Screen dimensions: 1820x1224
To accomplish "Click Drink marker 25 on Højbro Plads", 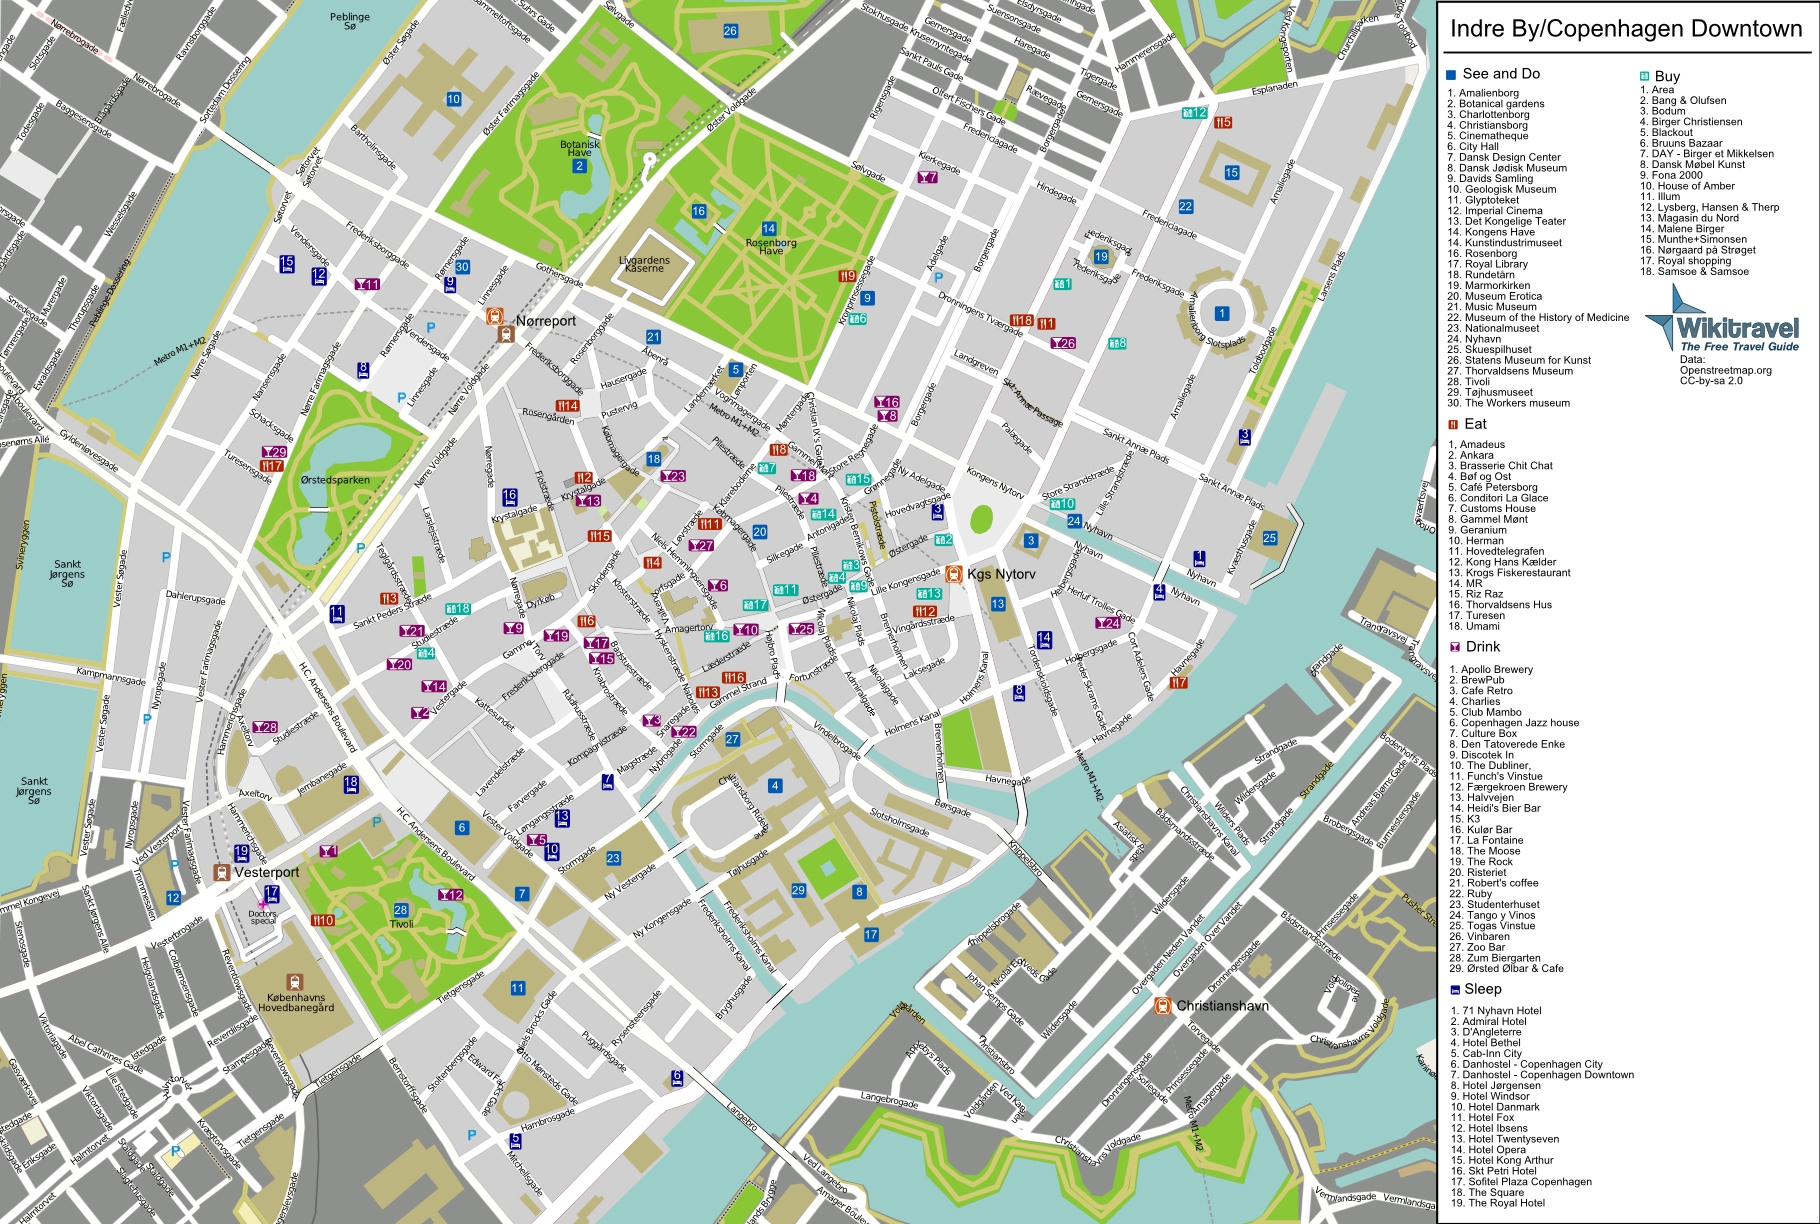I will point(800,631).
